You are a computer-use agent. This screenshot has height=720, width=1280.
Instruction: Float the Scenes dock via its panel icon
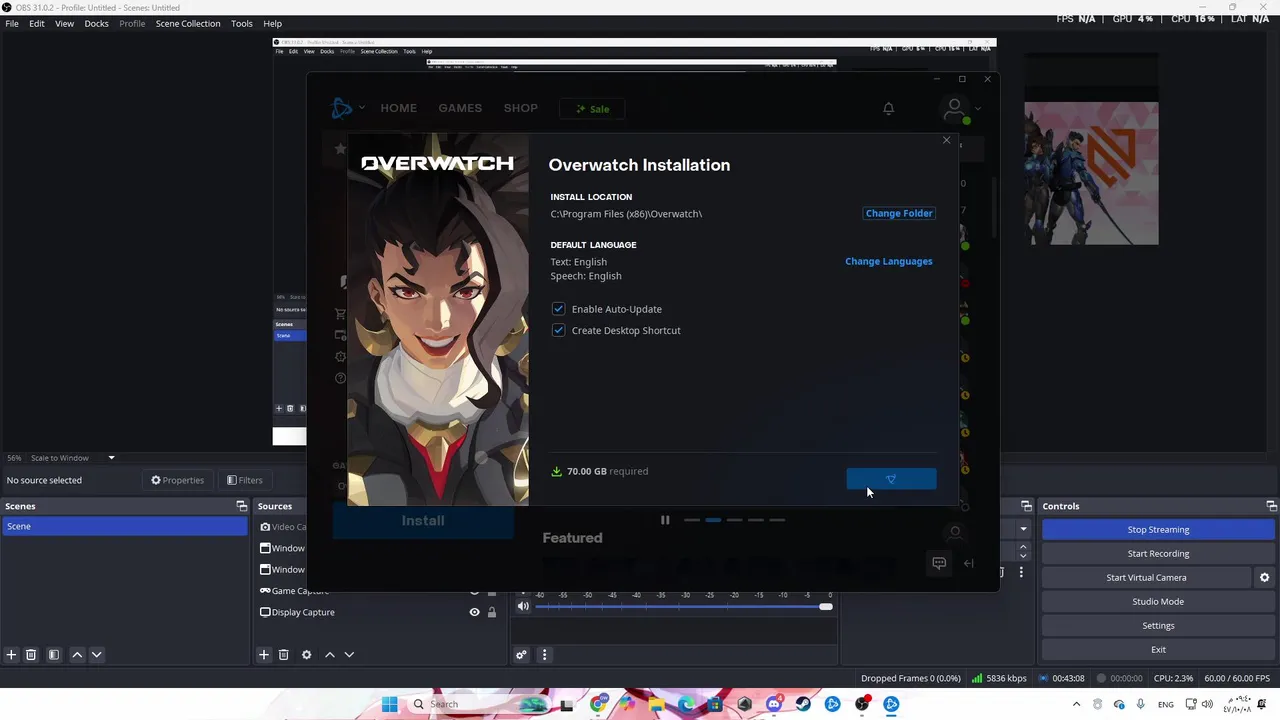point(241,506)
